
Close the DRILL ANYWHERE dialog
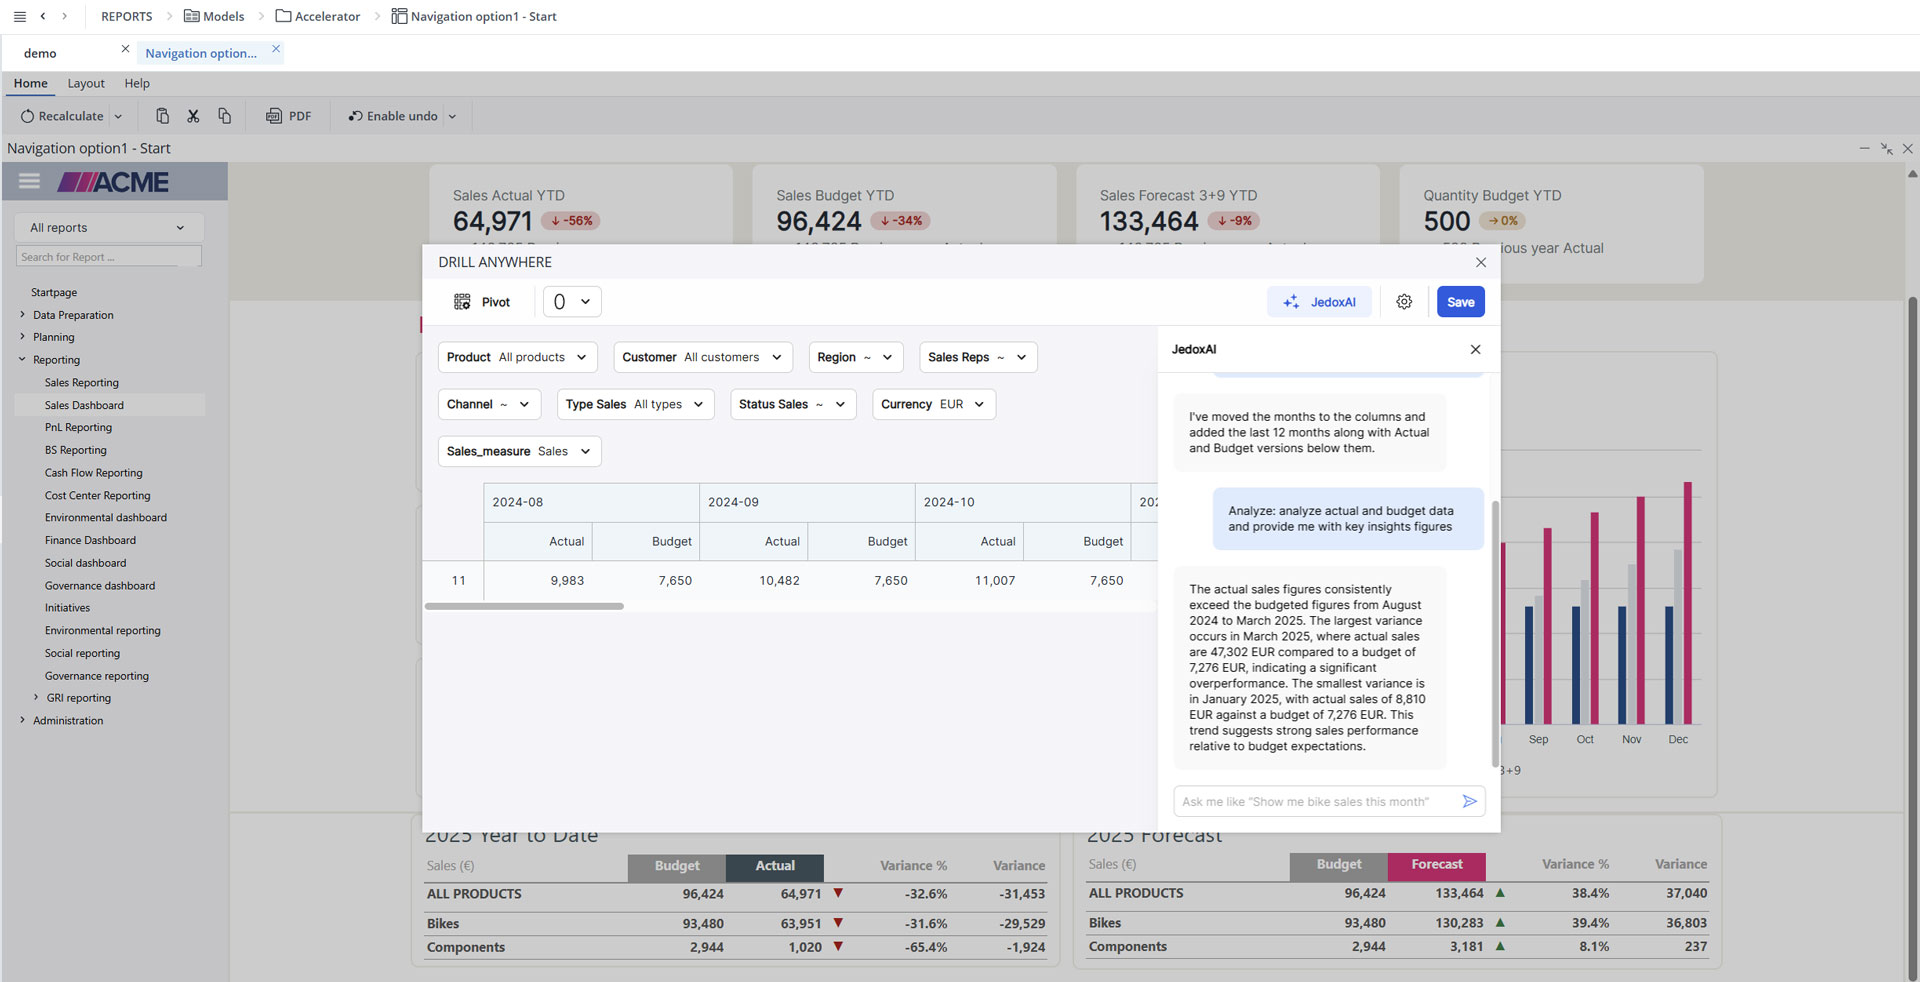(x=1481, y=262)
